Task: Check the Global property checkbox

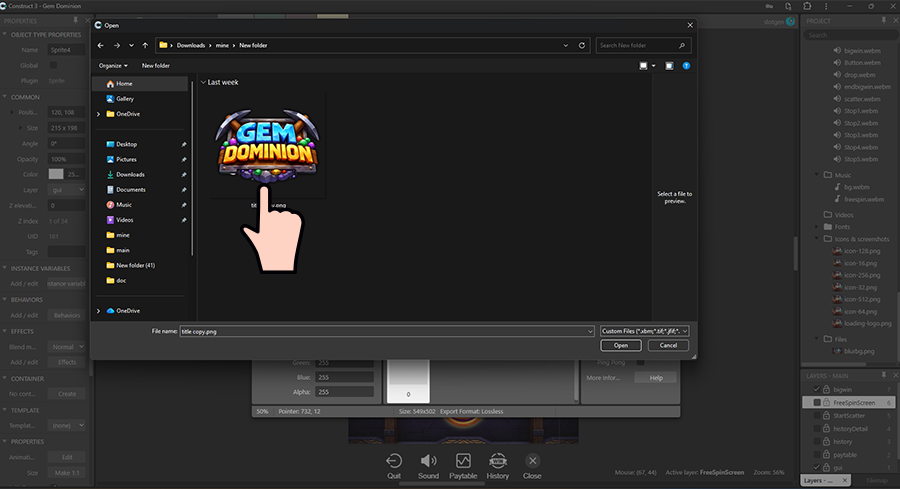Action: [x=54, y=65]
